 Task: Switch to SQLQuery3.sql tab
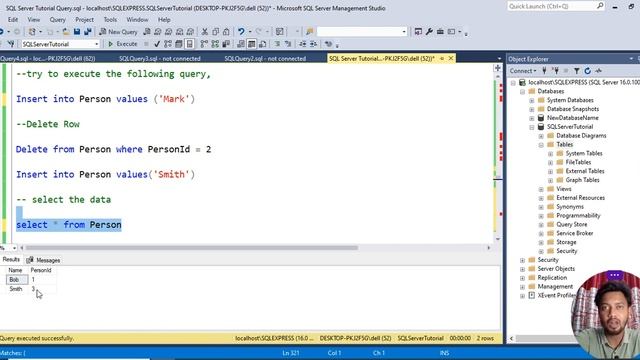(160, 58)
